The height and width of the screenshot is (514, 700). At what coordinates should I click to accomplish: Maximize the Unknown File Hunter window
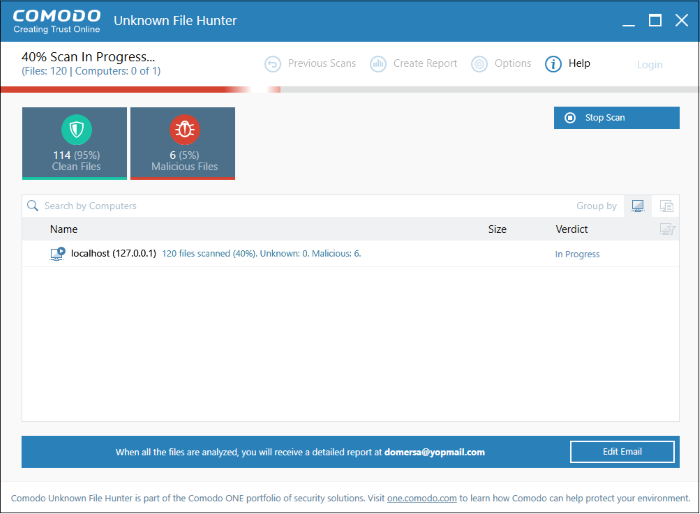point(655,21)
